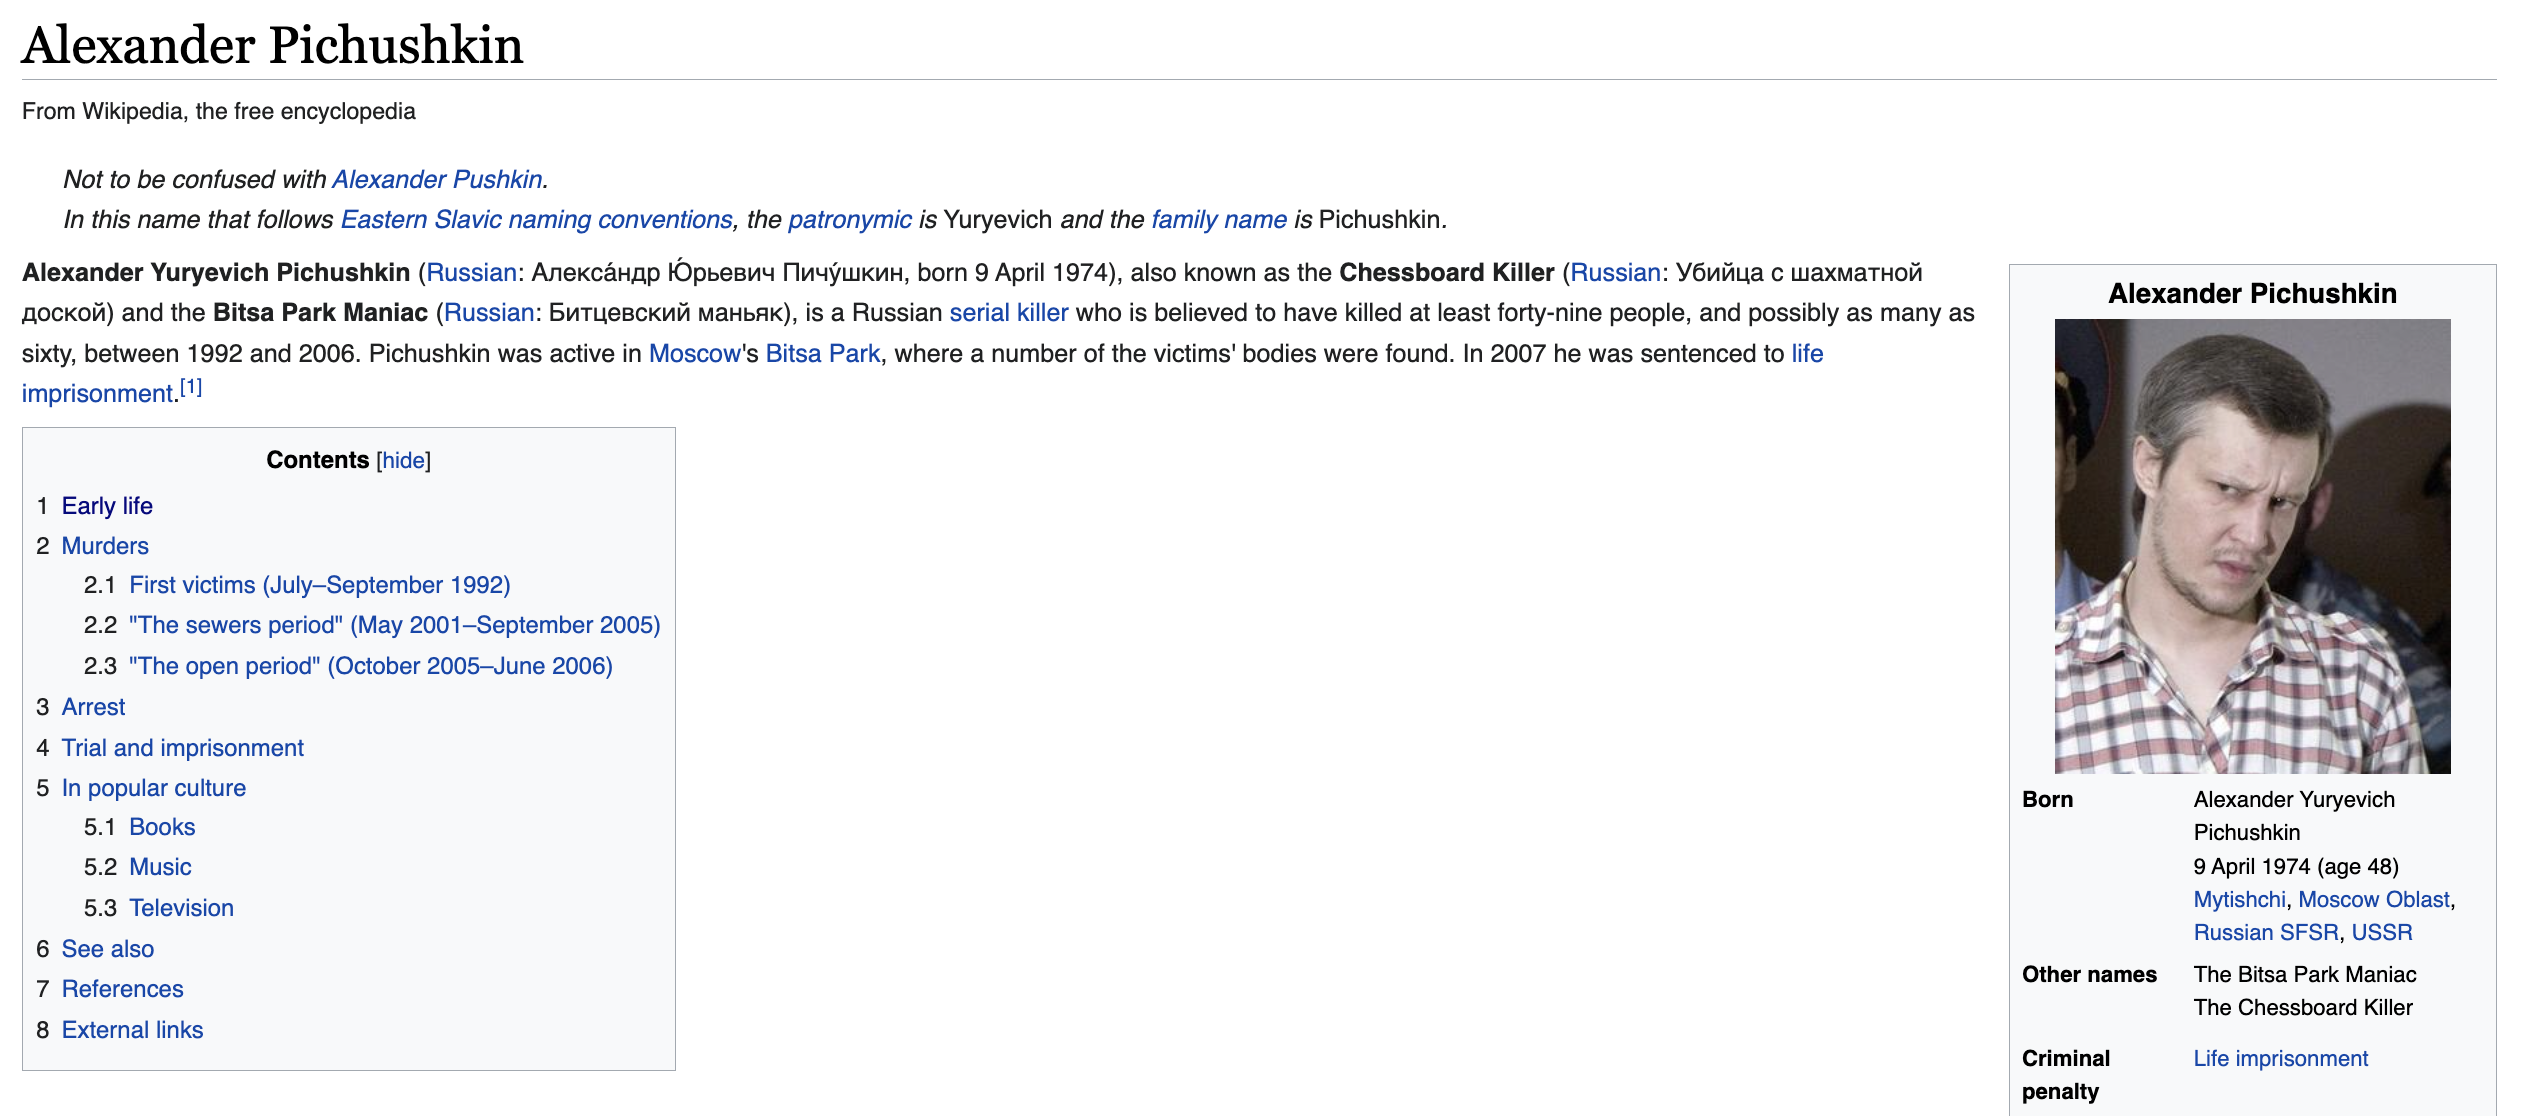The height and width of the screenshot is (1116, 2522).
Task: Click Life imprisonment in the infobox
Action: [x=2280, y=1058]
